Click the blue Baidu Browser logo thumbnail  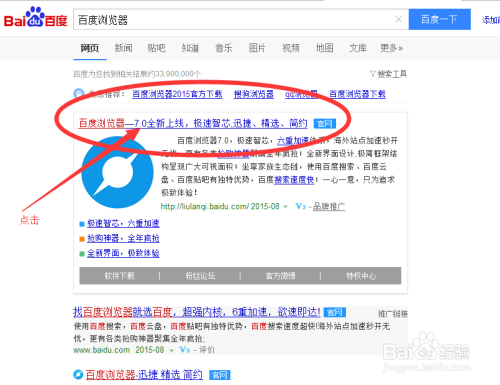pos(117,172)
